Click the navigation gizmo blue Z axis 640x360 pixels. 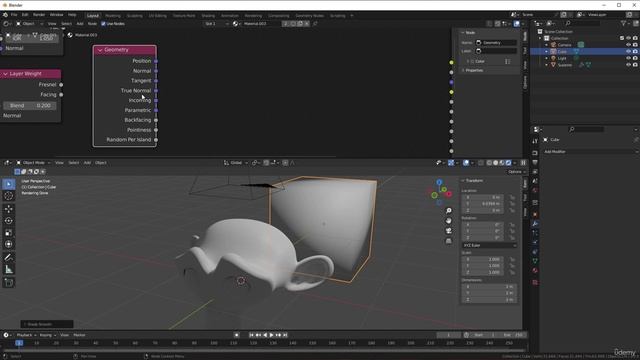439,182
